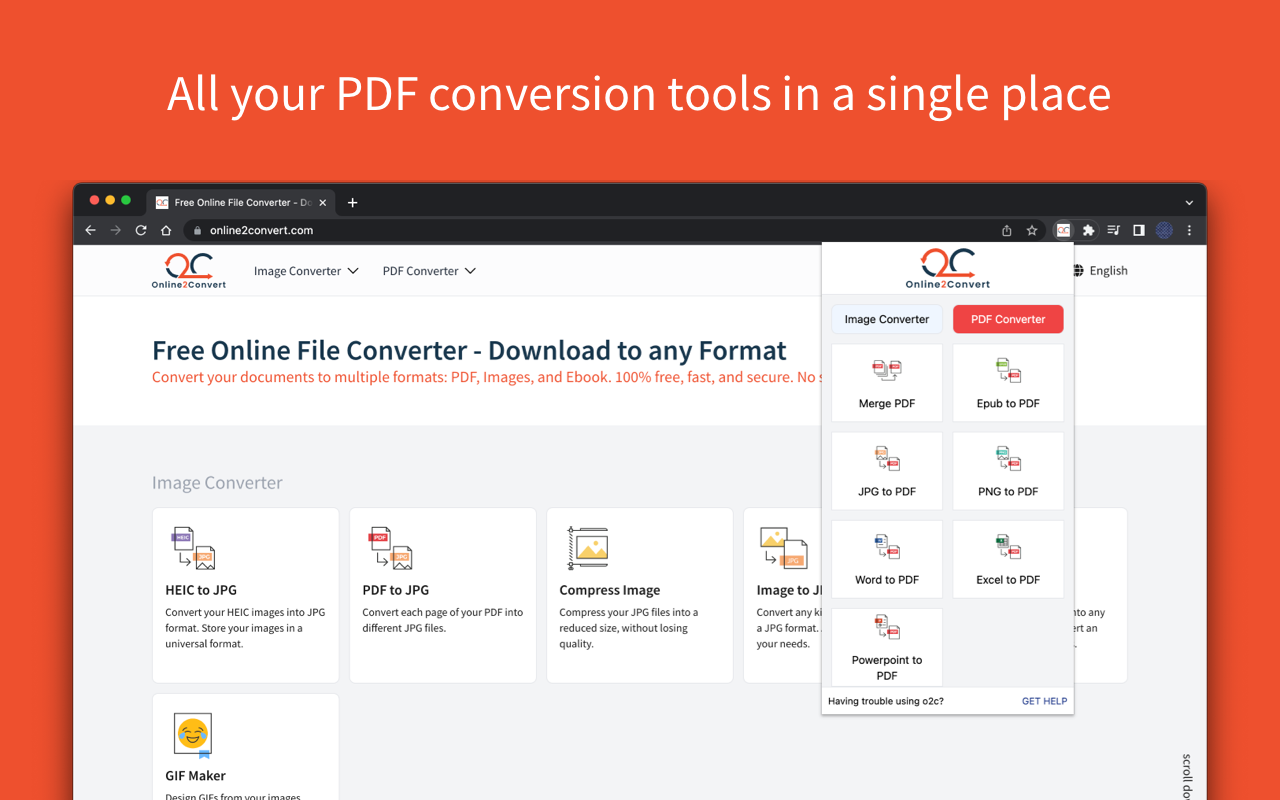Click the "Having trouble using o2c?" text
1280x800 pixels.
coord(886,701)
